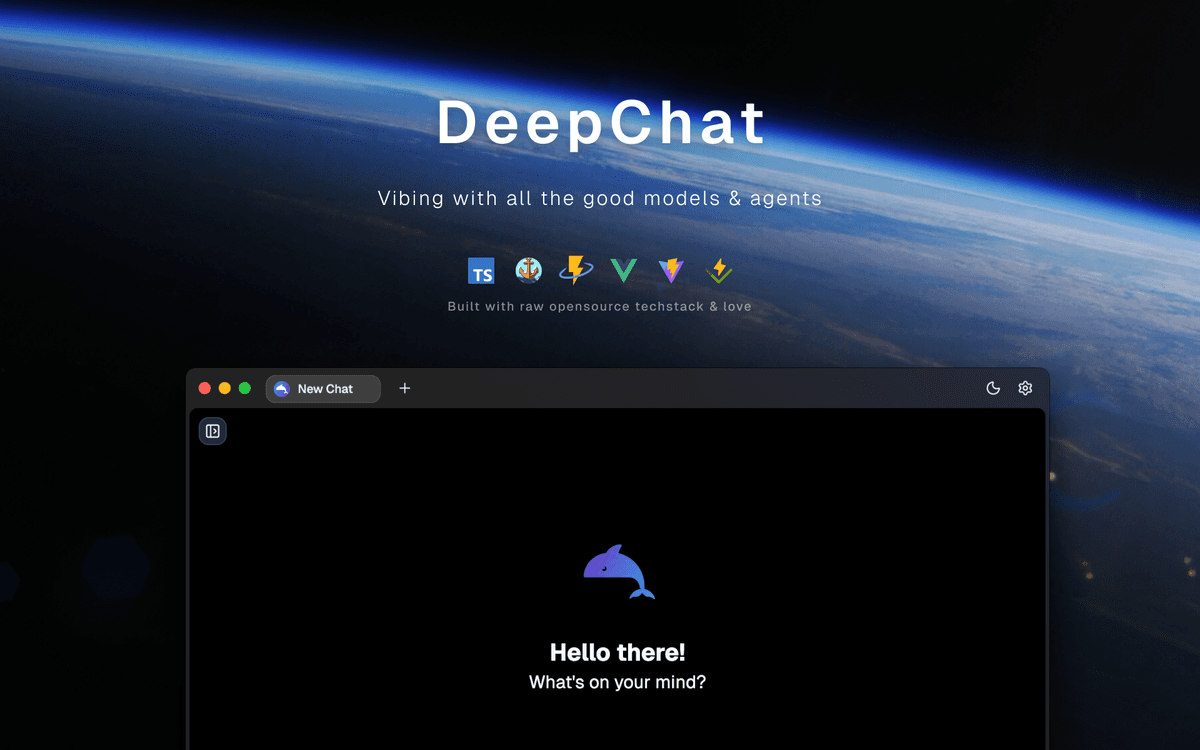Click the dolphin logo in chat area
This screenshot has height=750, width=1200.
click(619, 572)
